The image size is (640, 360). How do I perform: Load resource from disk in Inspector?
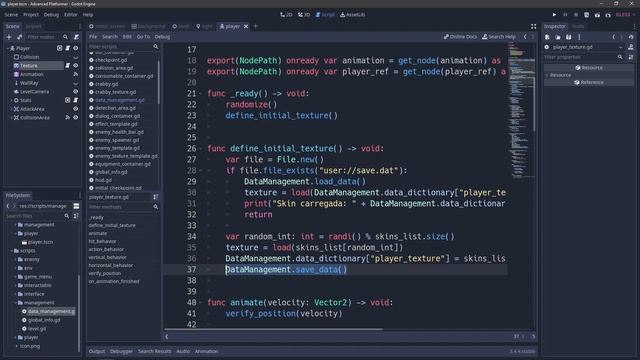click(x=558, y=37)
